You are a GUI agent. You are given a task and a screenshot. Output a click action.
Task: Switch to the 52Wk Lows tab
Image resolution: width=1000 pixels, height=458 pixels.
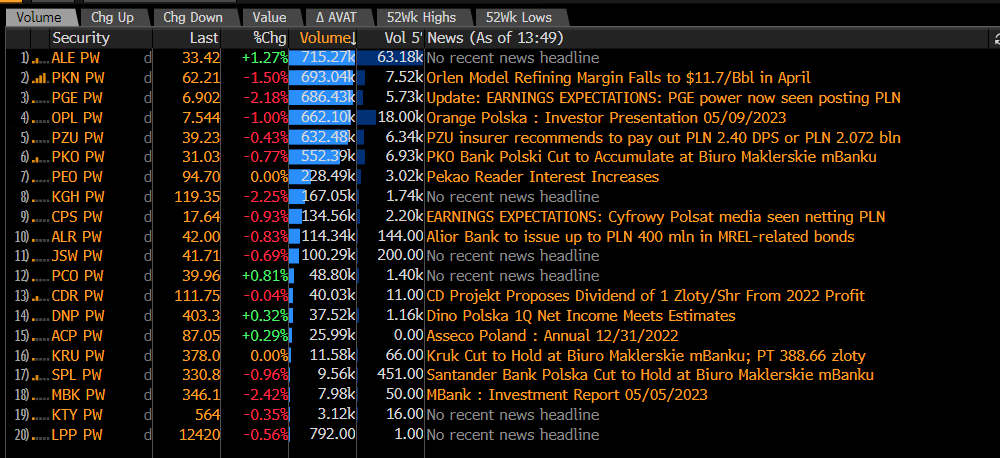(518, 18)
